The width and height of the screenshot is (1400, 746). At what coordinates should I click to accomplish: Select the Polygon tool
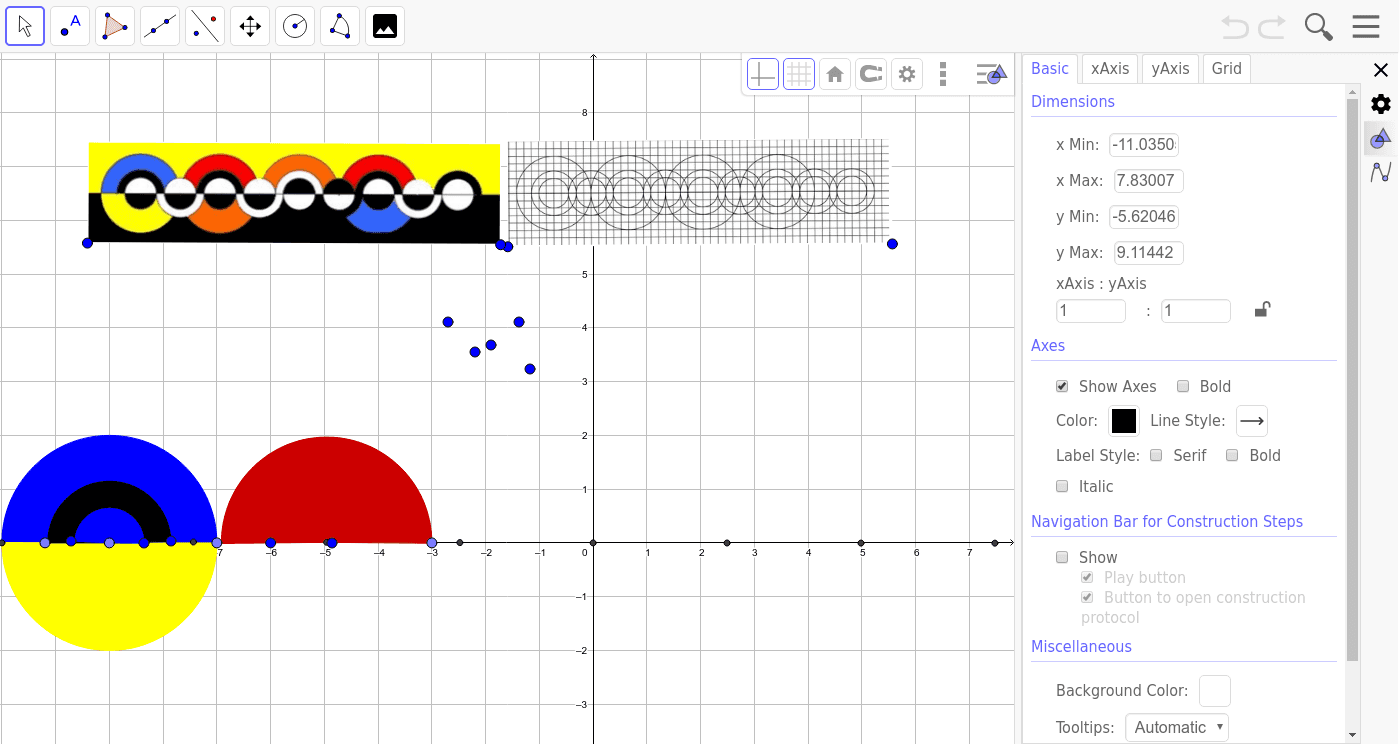[x=115, y=26]
